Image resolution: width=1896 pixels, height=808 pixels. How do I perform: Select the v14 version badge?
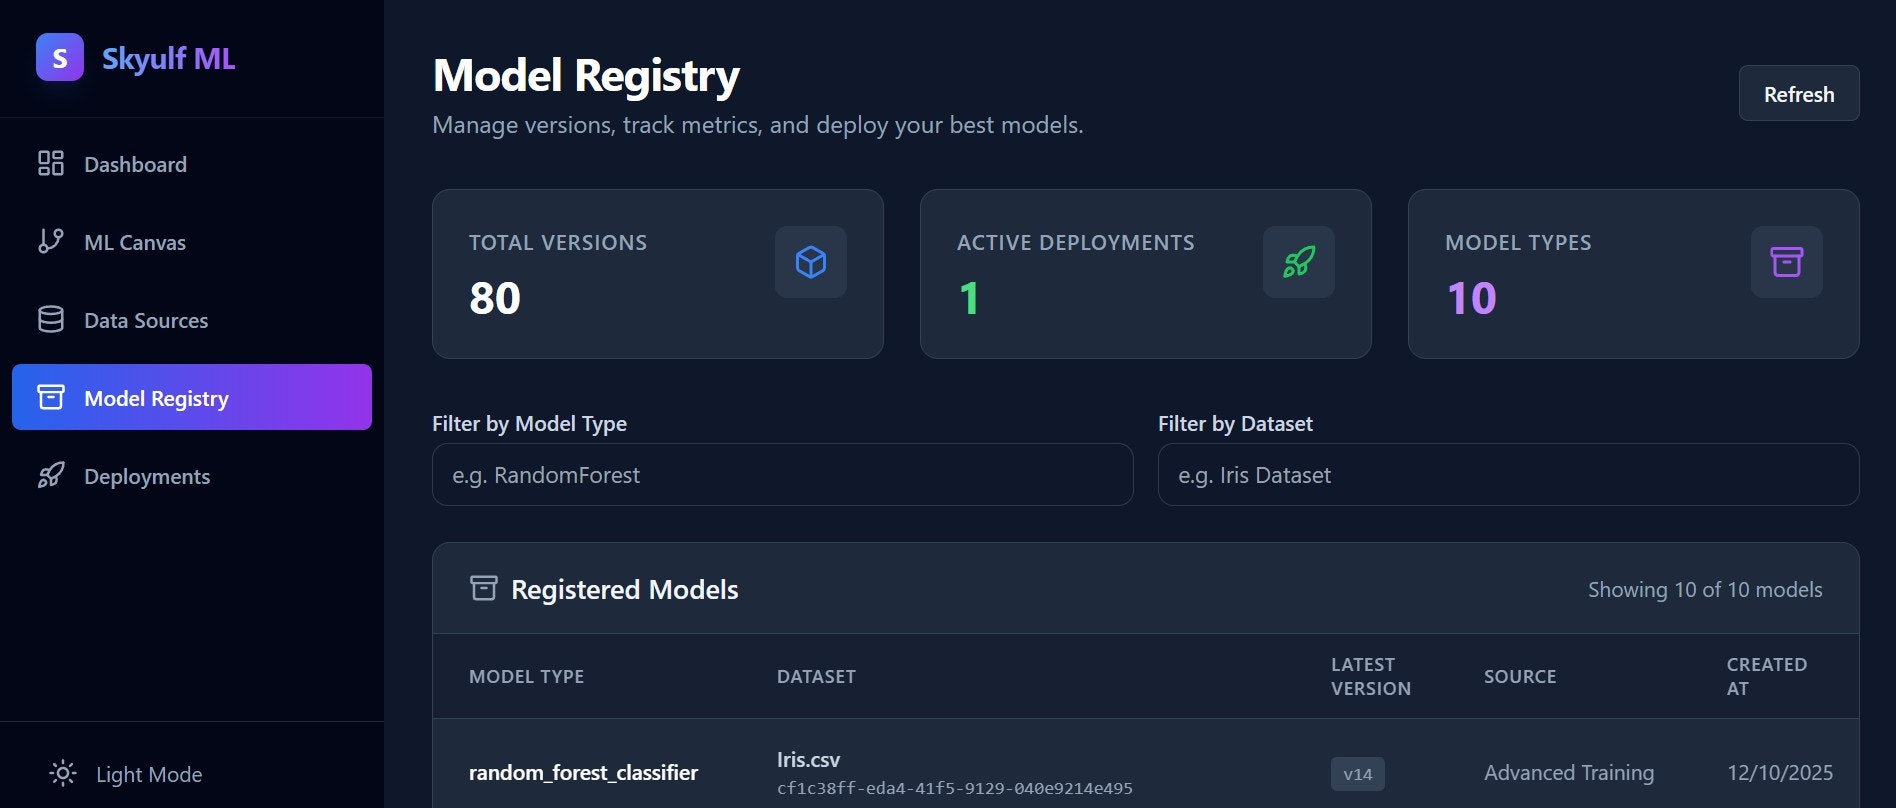click(x=1358, y=774)
